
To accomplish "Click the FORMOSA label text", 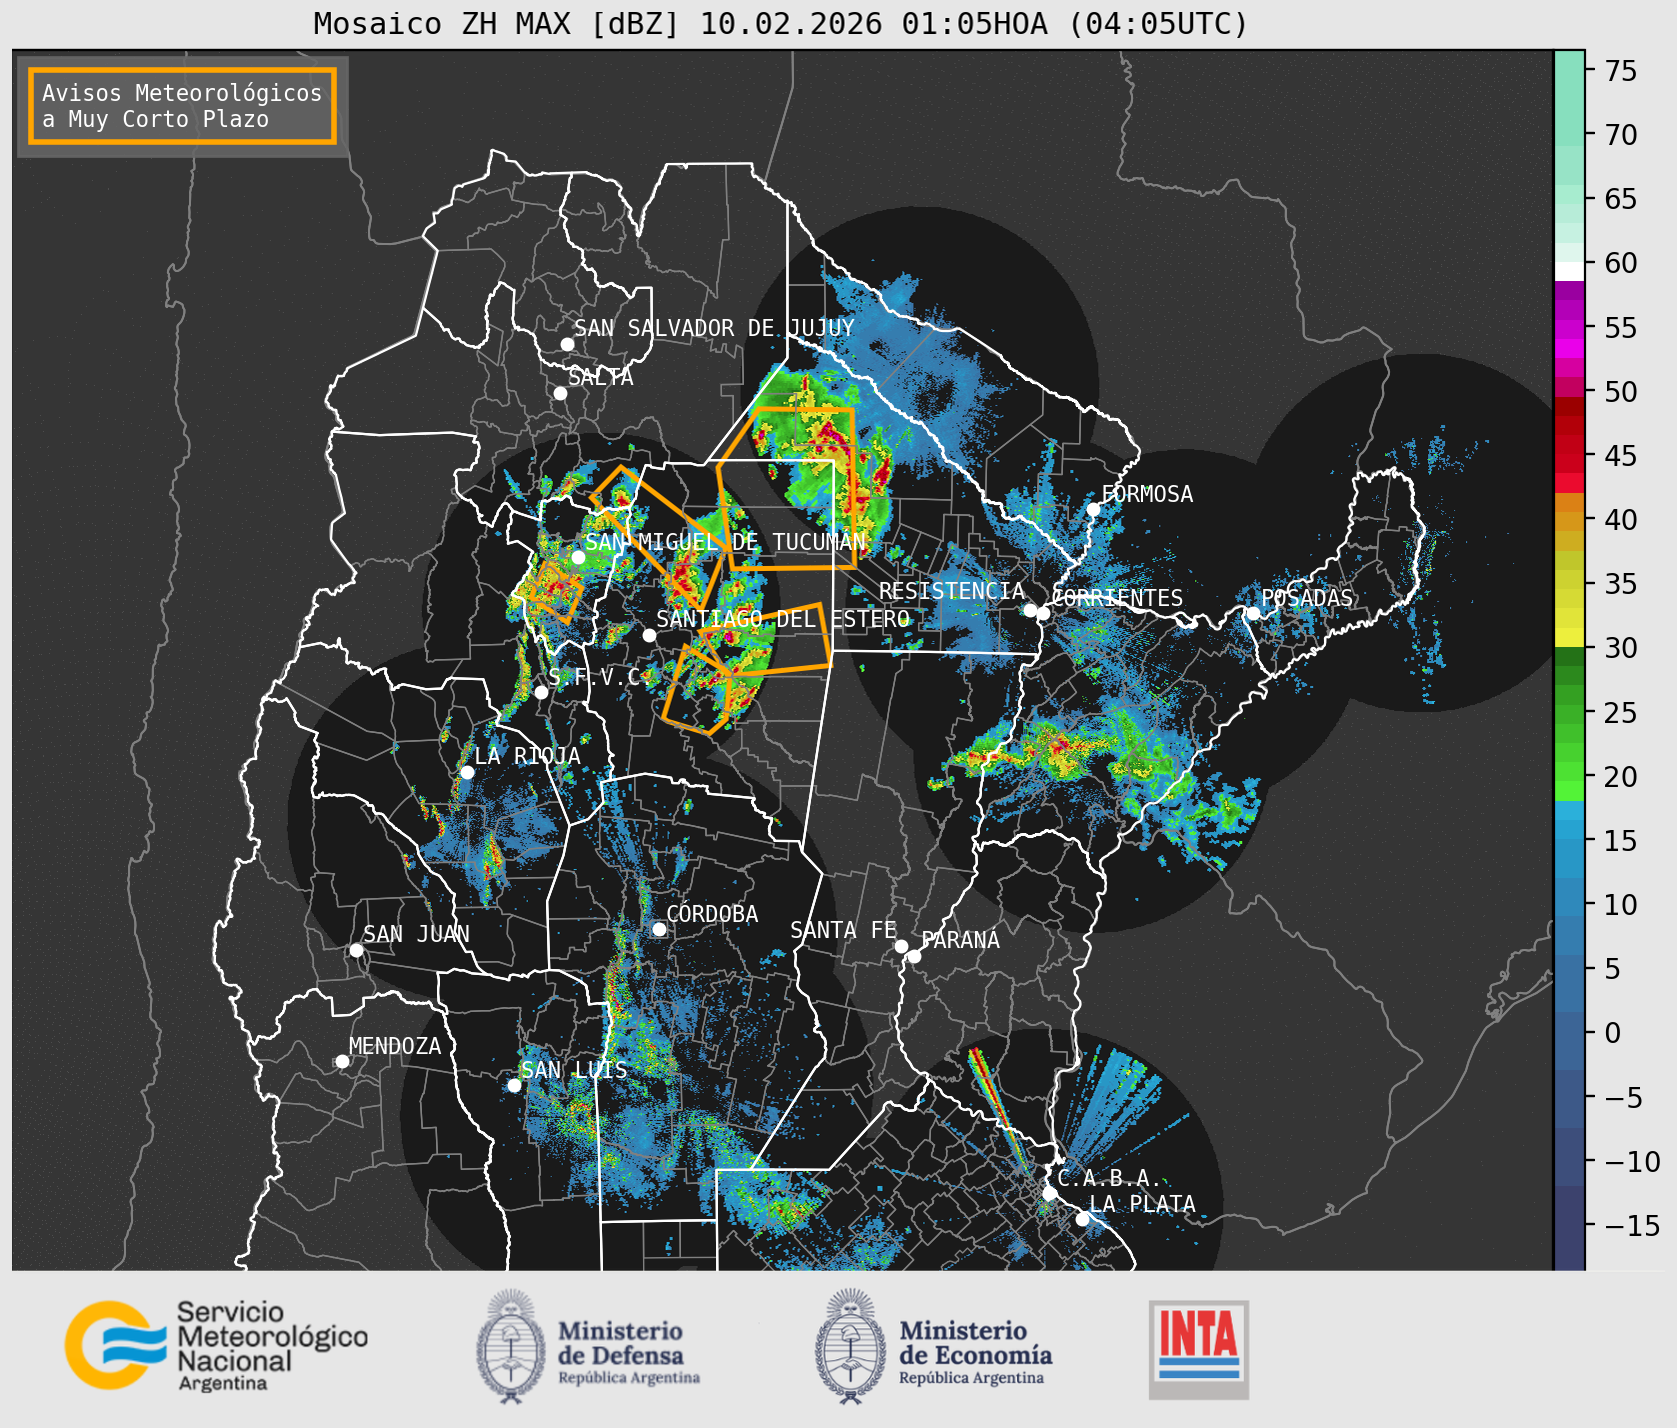I will click(x=1147, y=494).
